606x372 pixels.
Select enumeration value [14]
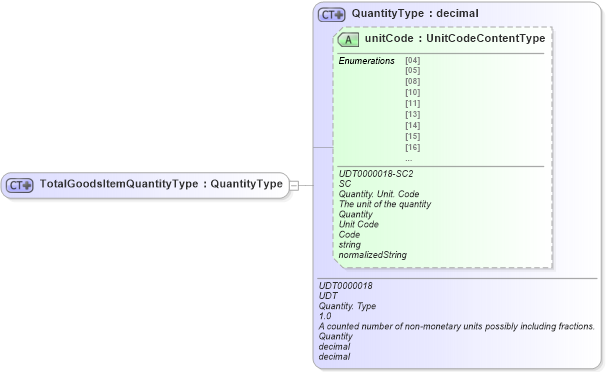(412, 125)
